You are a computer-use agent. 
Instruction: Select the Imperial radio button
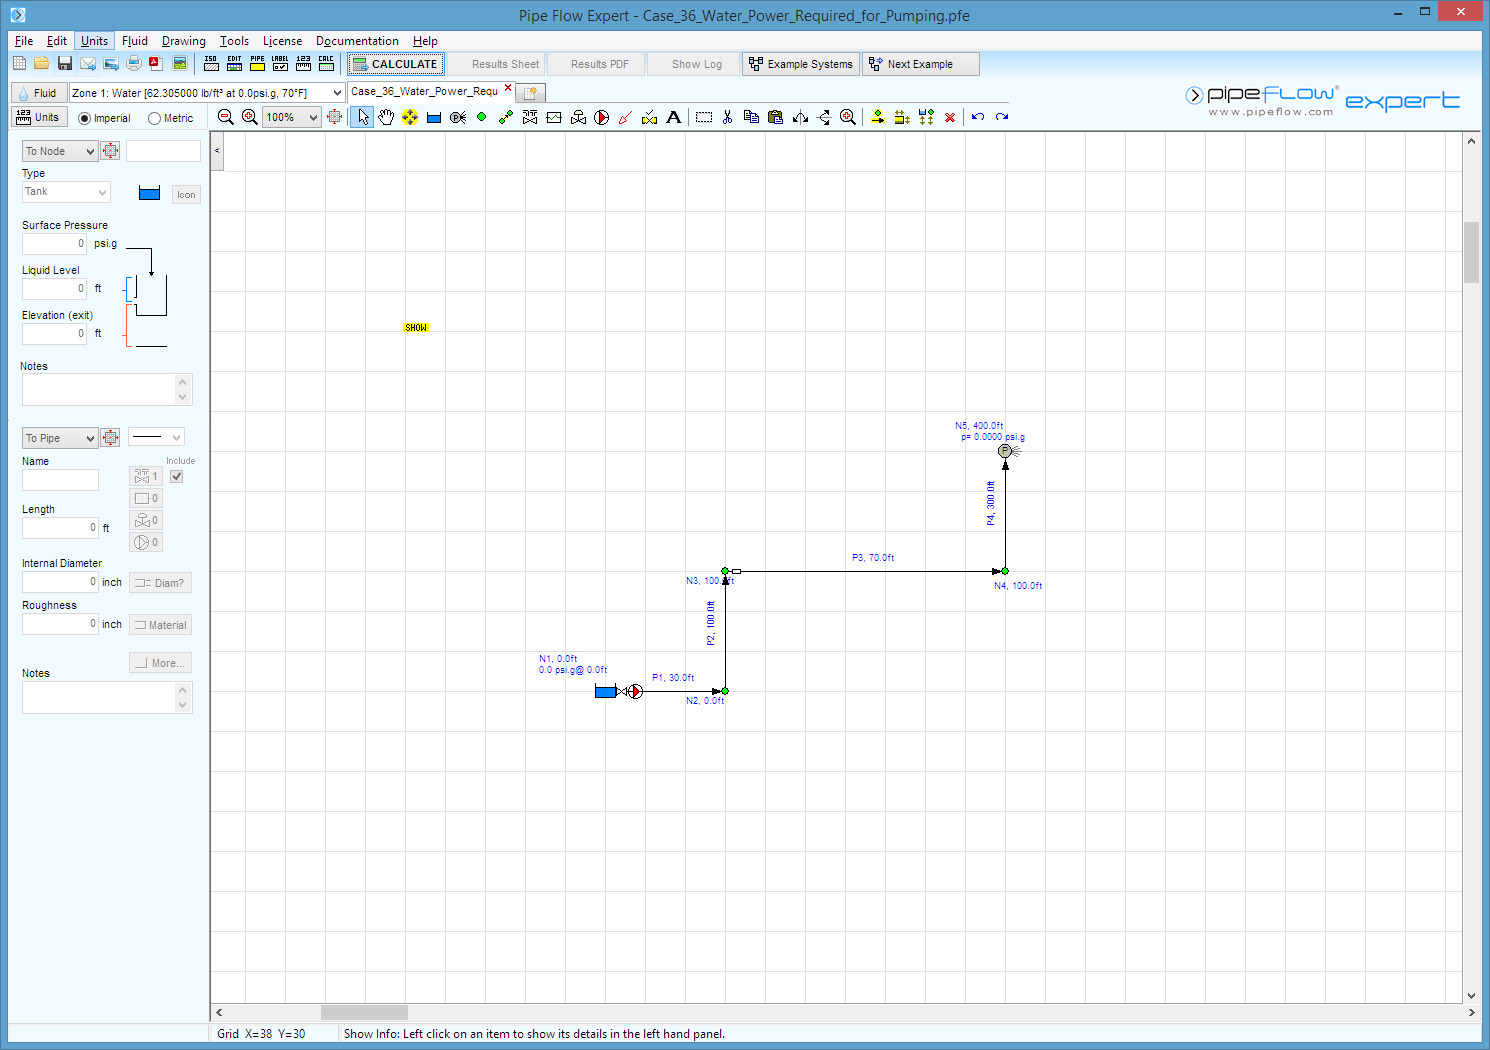click(84, 118)
